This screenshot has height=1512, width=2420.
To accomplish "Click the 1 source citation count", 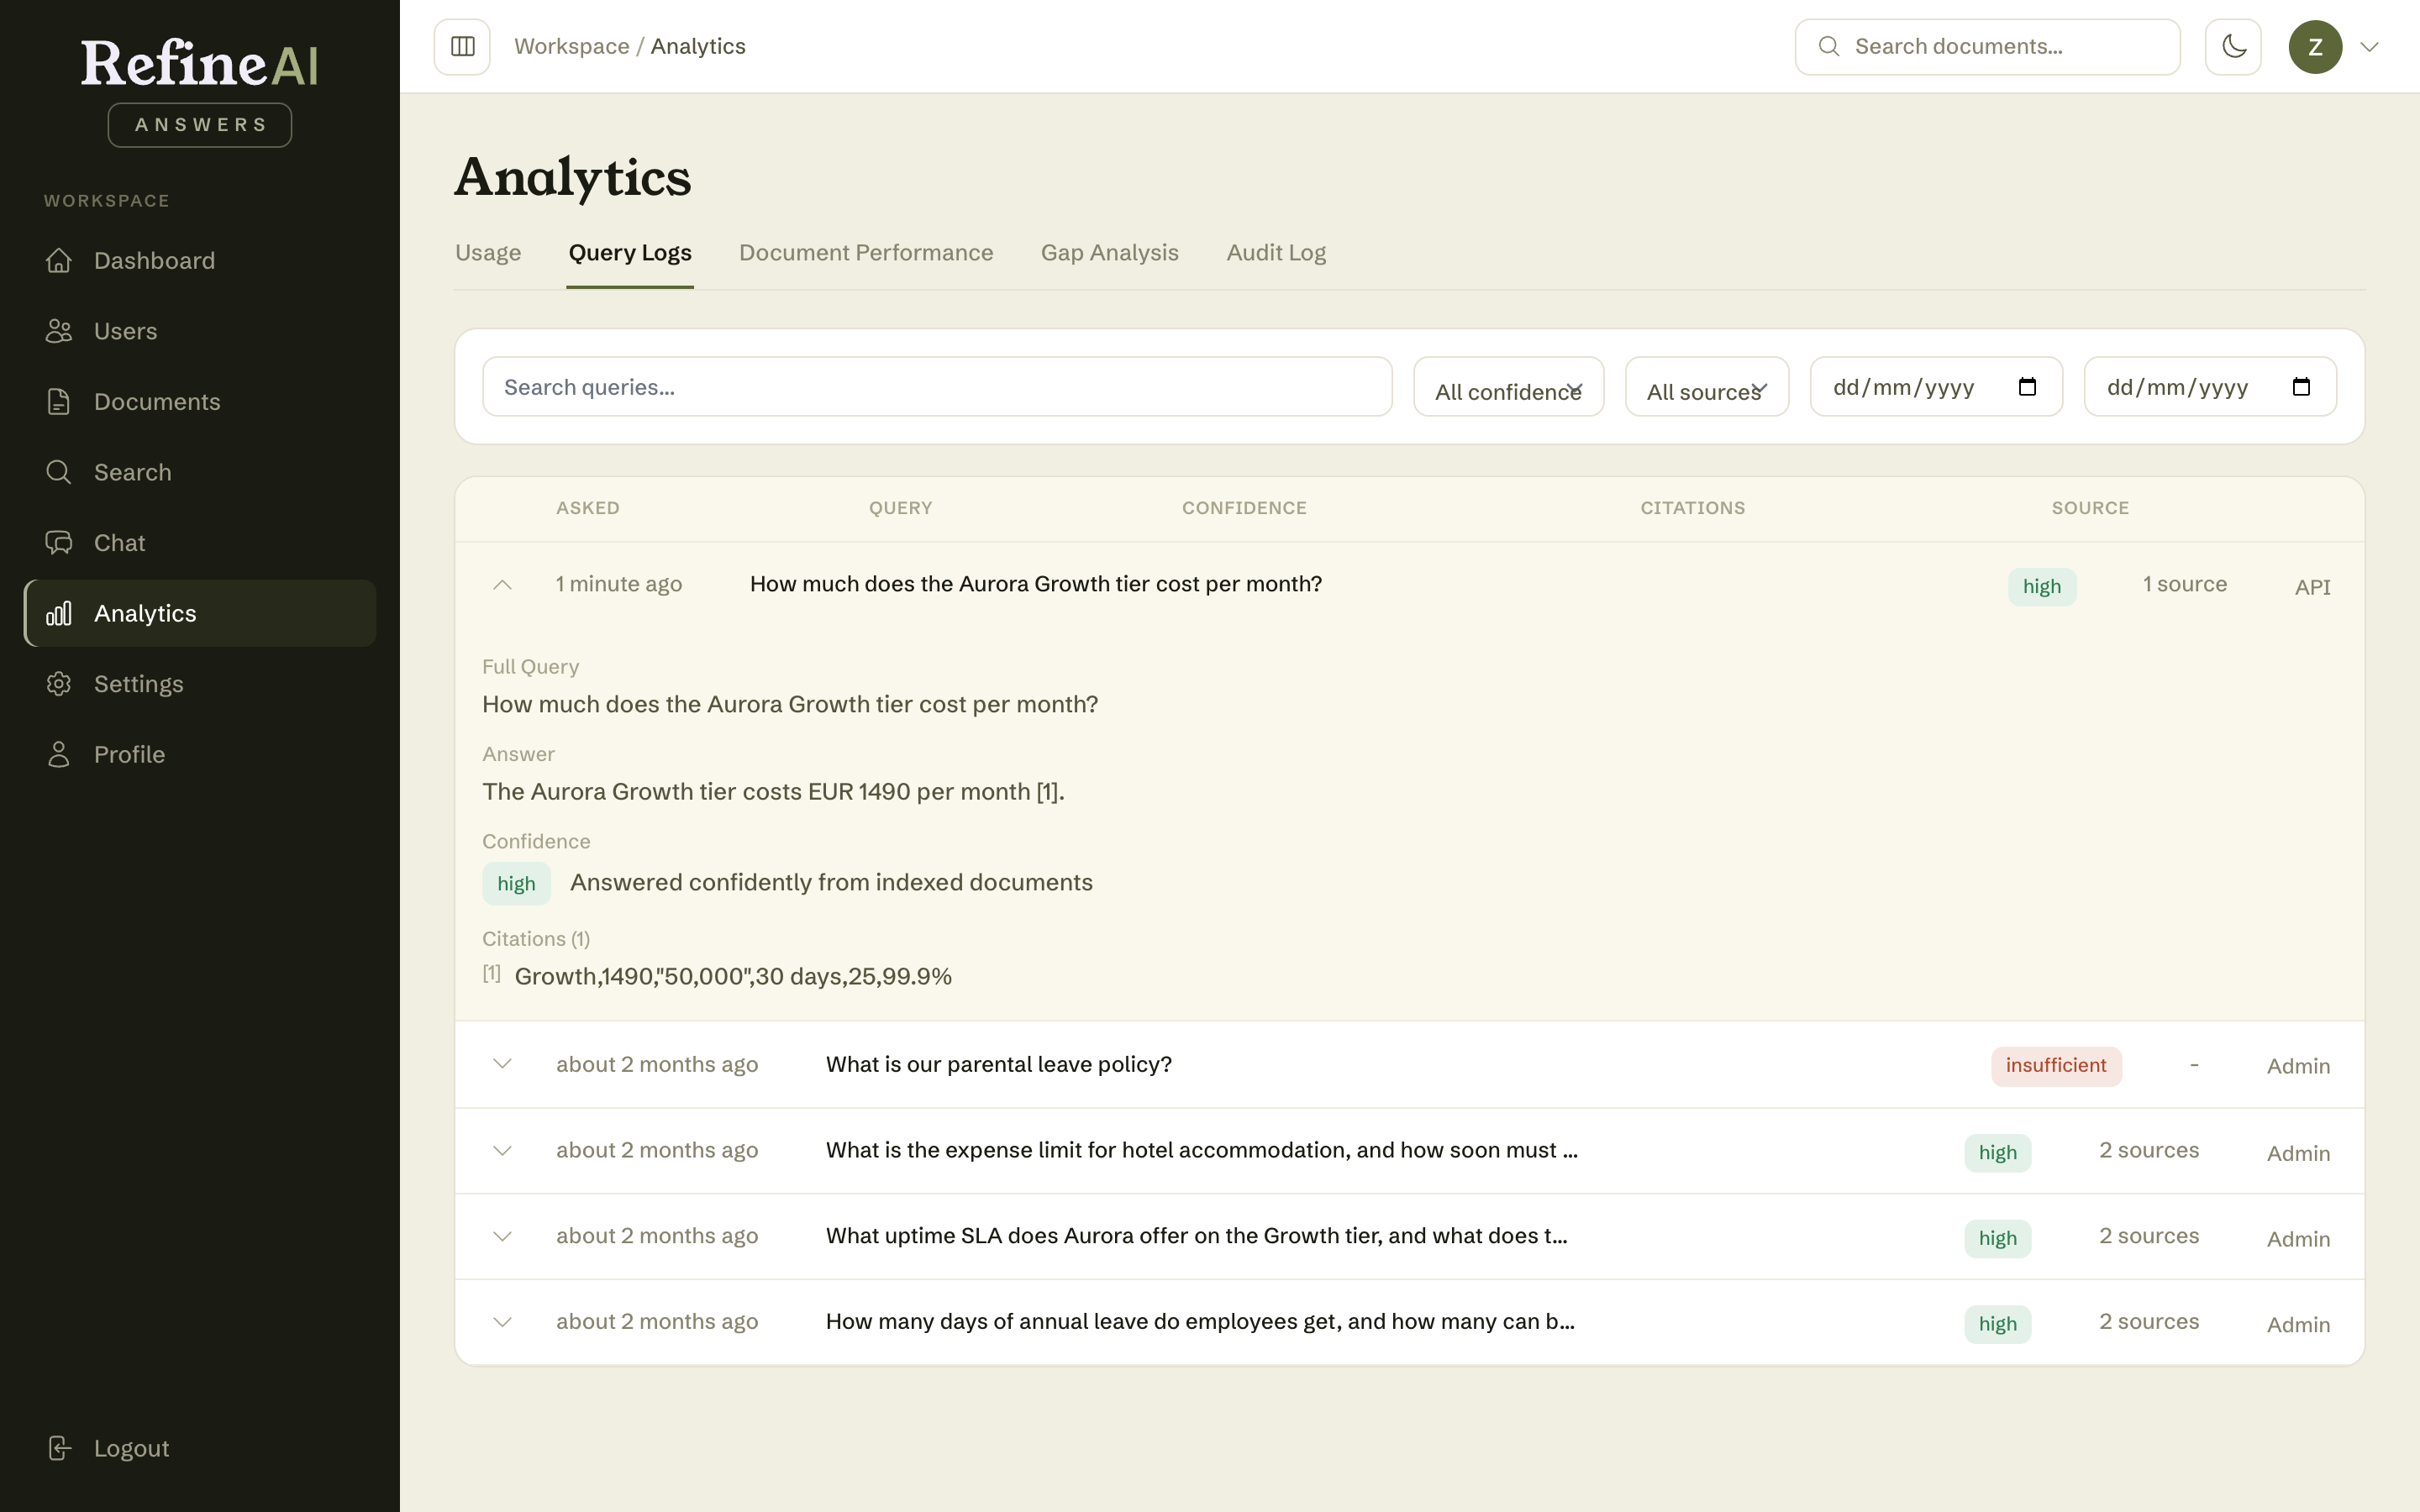I will pyautogui.click(x=2184, y=585).
